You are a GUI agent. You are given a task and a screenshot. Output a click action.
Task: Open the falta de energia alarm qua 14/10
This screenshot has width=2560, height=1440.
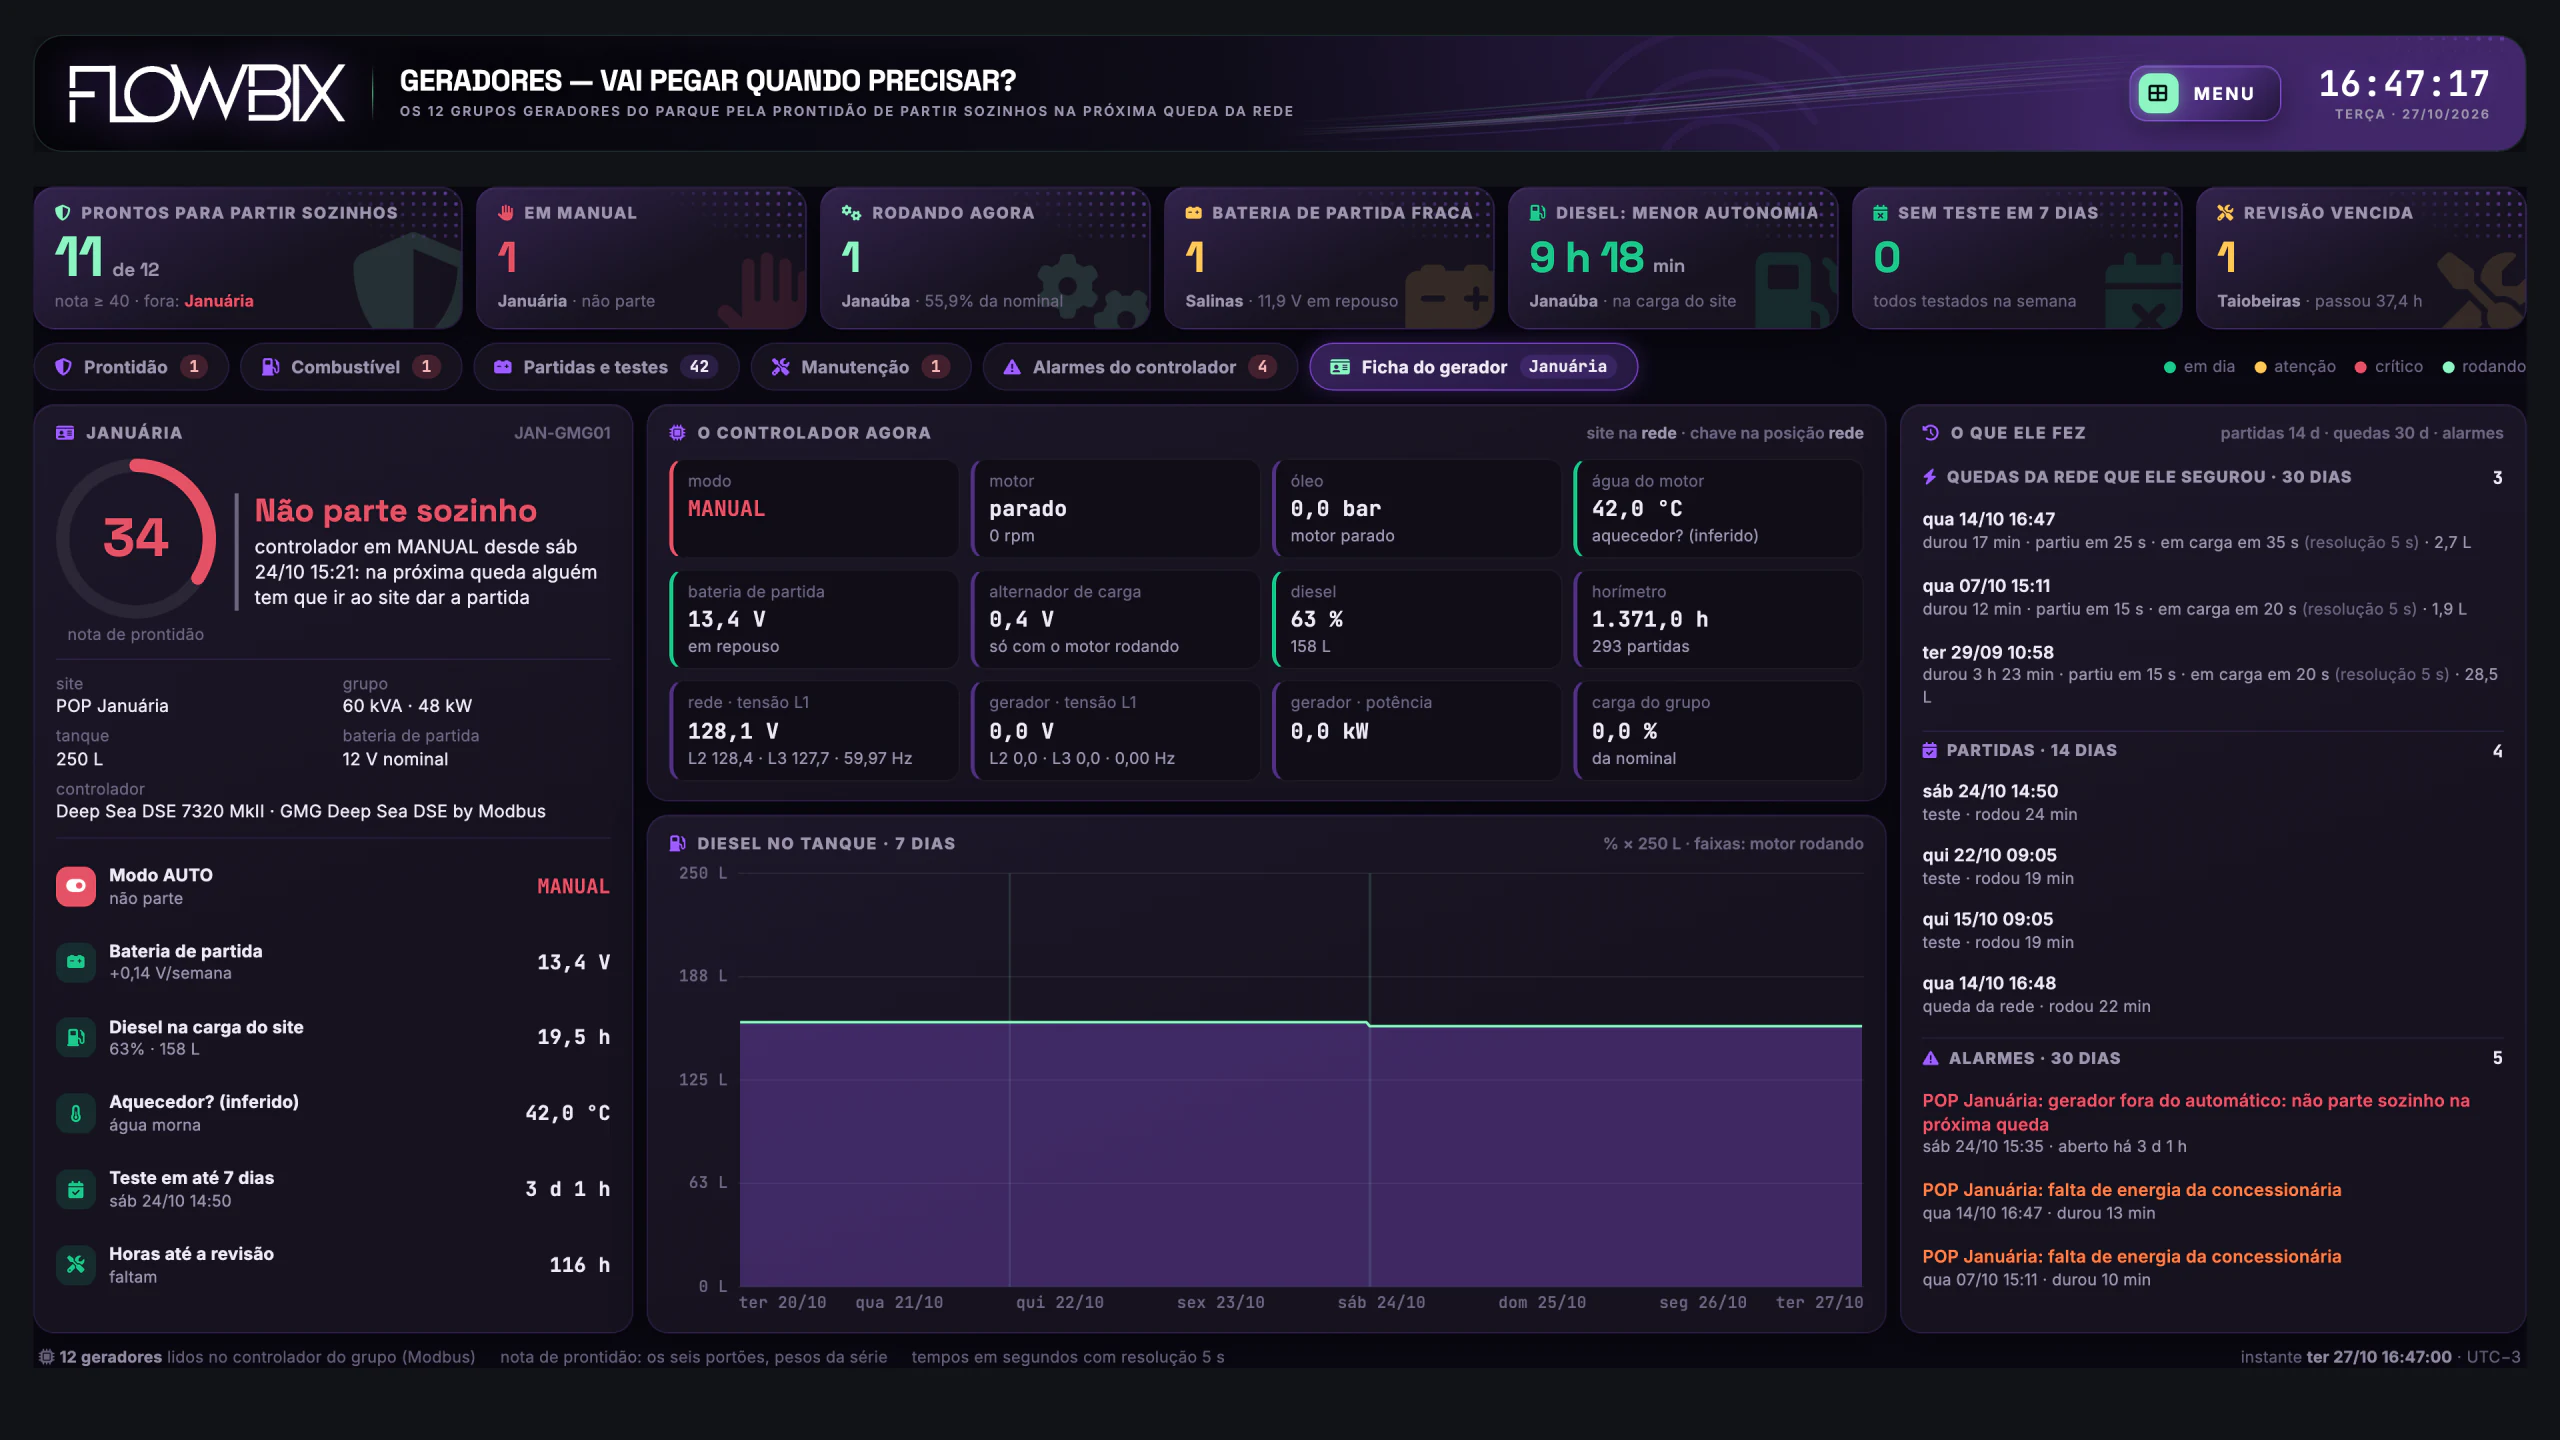(2210, 1201)
